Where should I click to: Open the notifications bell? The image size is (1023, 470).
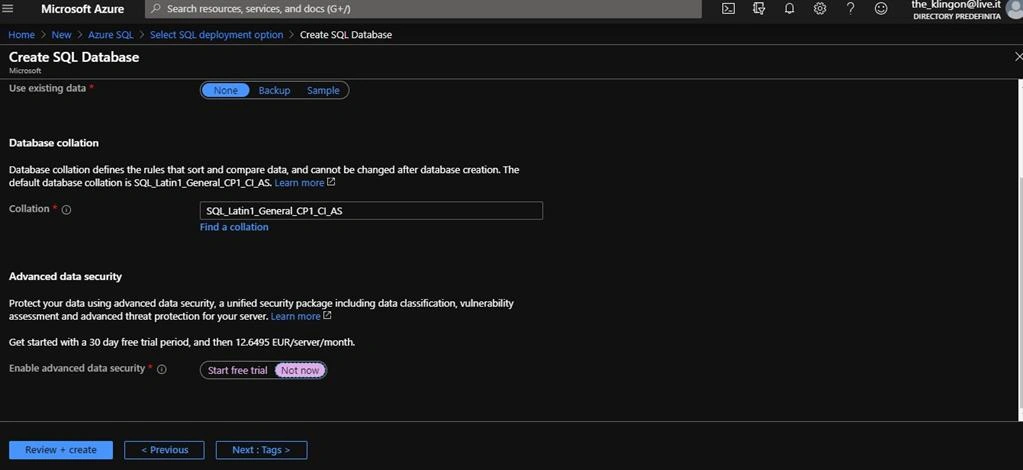coord(789,8)
